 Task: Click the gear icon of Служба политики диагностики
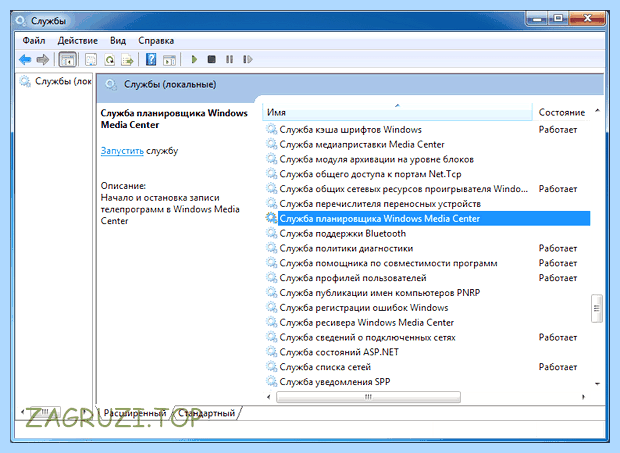(x=271, y=248)
